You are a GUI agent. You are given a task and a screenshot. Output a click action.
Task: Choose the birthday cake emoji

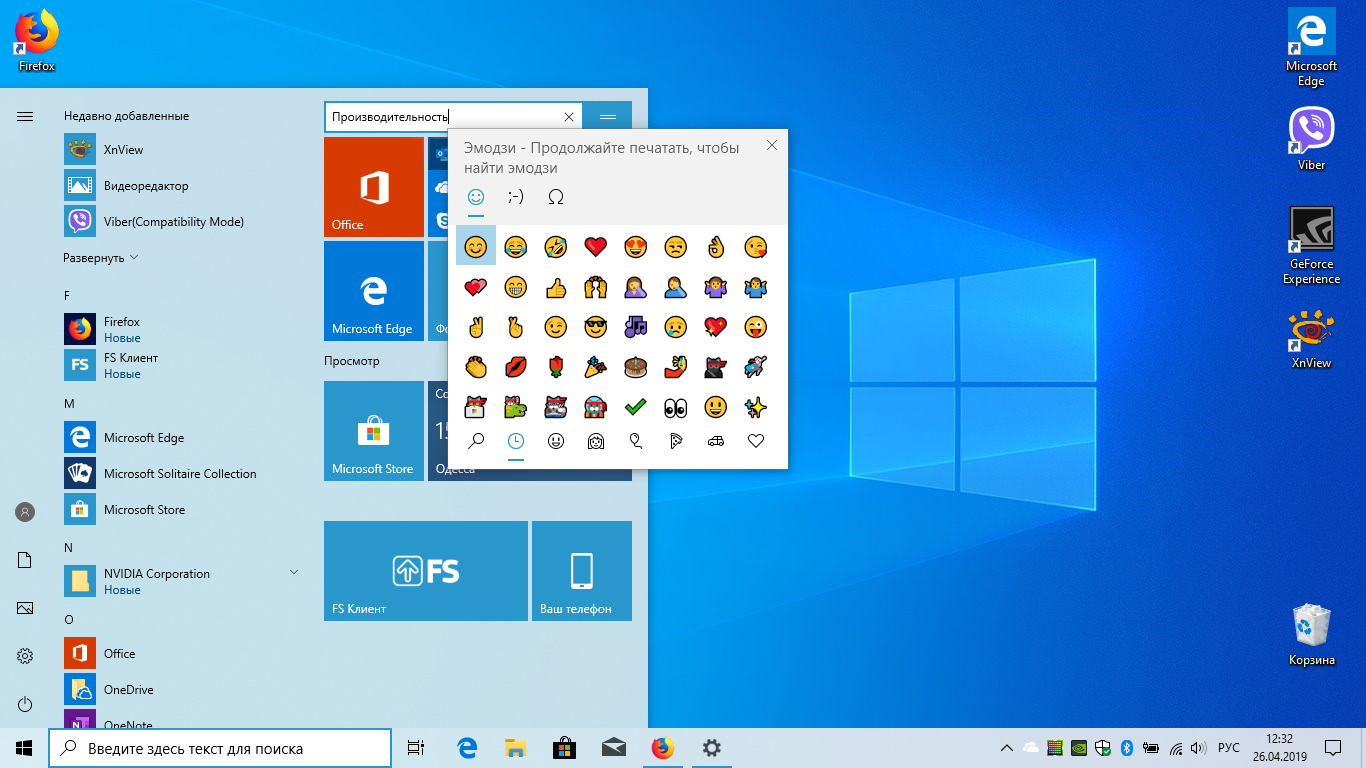(636, 367)
